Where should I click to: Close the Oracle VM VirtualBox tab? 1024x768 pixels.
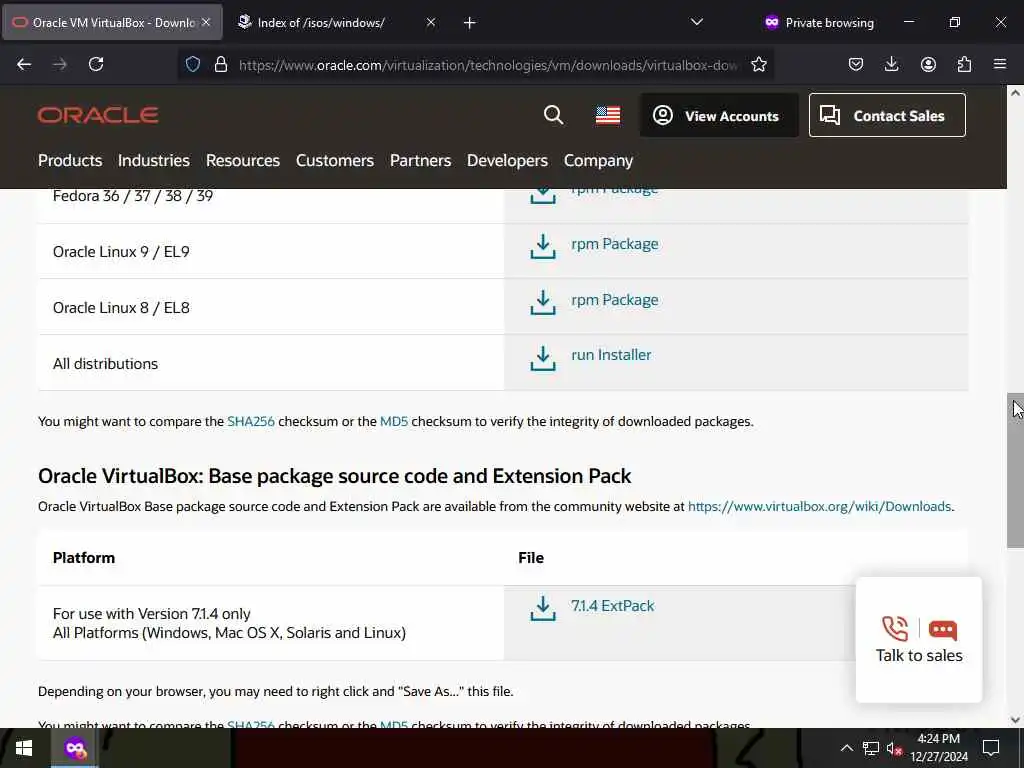pos(206,22)
